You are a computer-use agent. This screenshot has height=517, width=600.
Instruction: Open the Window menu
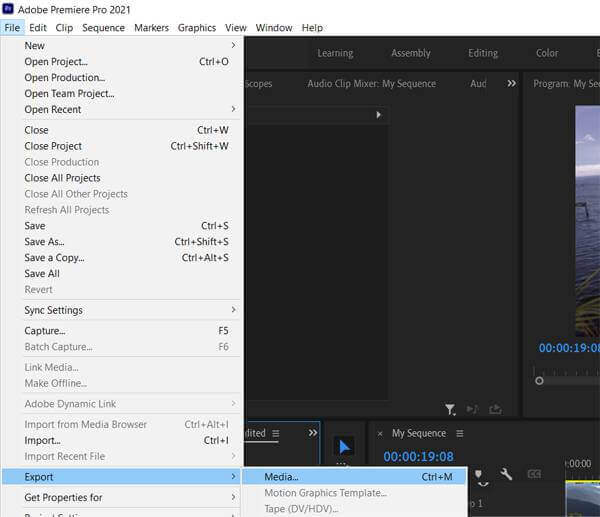click(274, 28)
